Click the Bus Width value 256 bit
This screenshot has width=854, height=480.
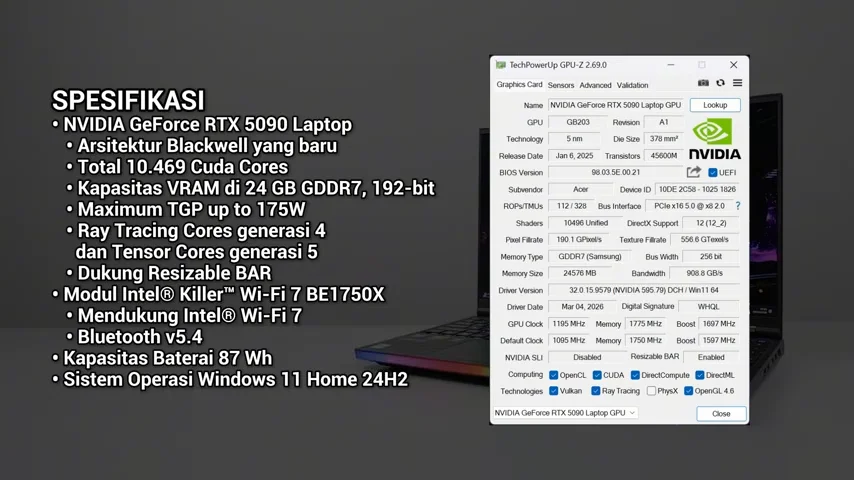(711, 256)
